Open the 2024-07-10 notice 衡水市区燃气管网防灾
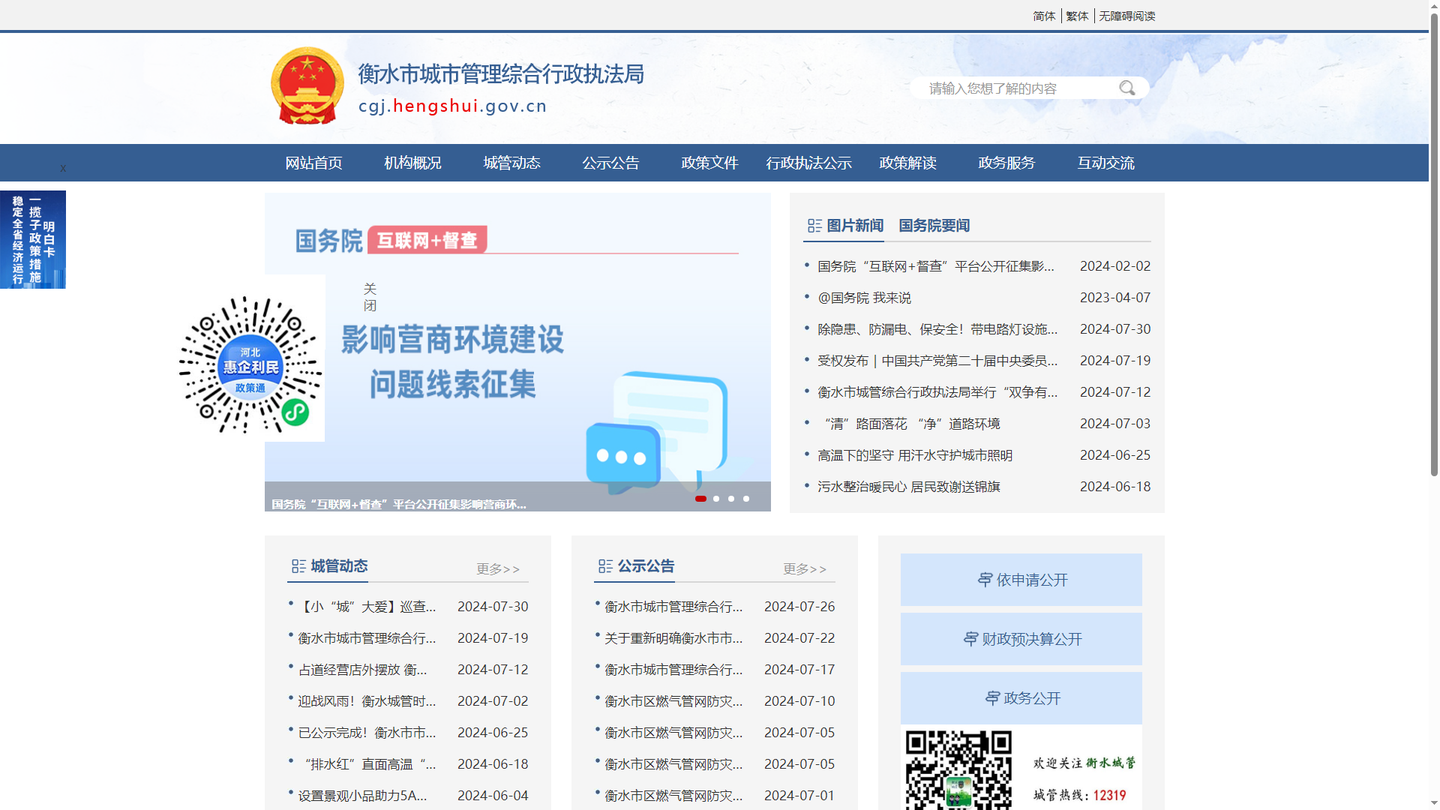Viewport: 1440px width, 810px height. [x=674, y=701]
